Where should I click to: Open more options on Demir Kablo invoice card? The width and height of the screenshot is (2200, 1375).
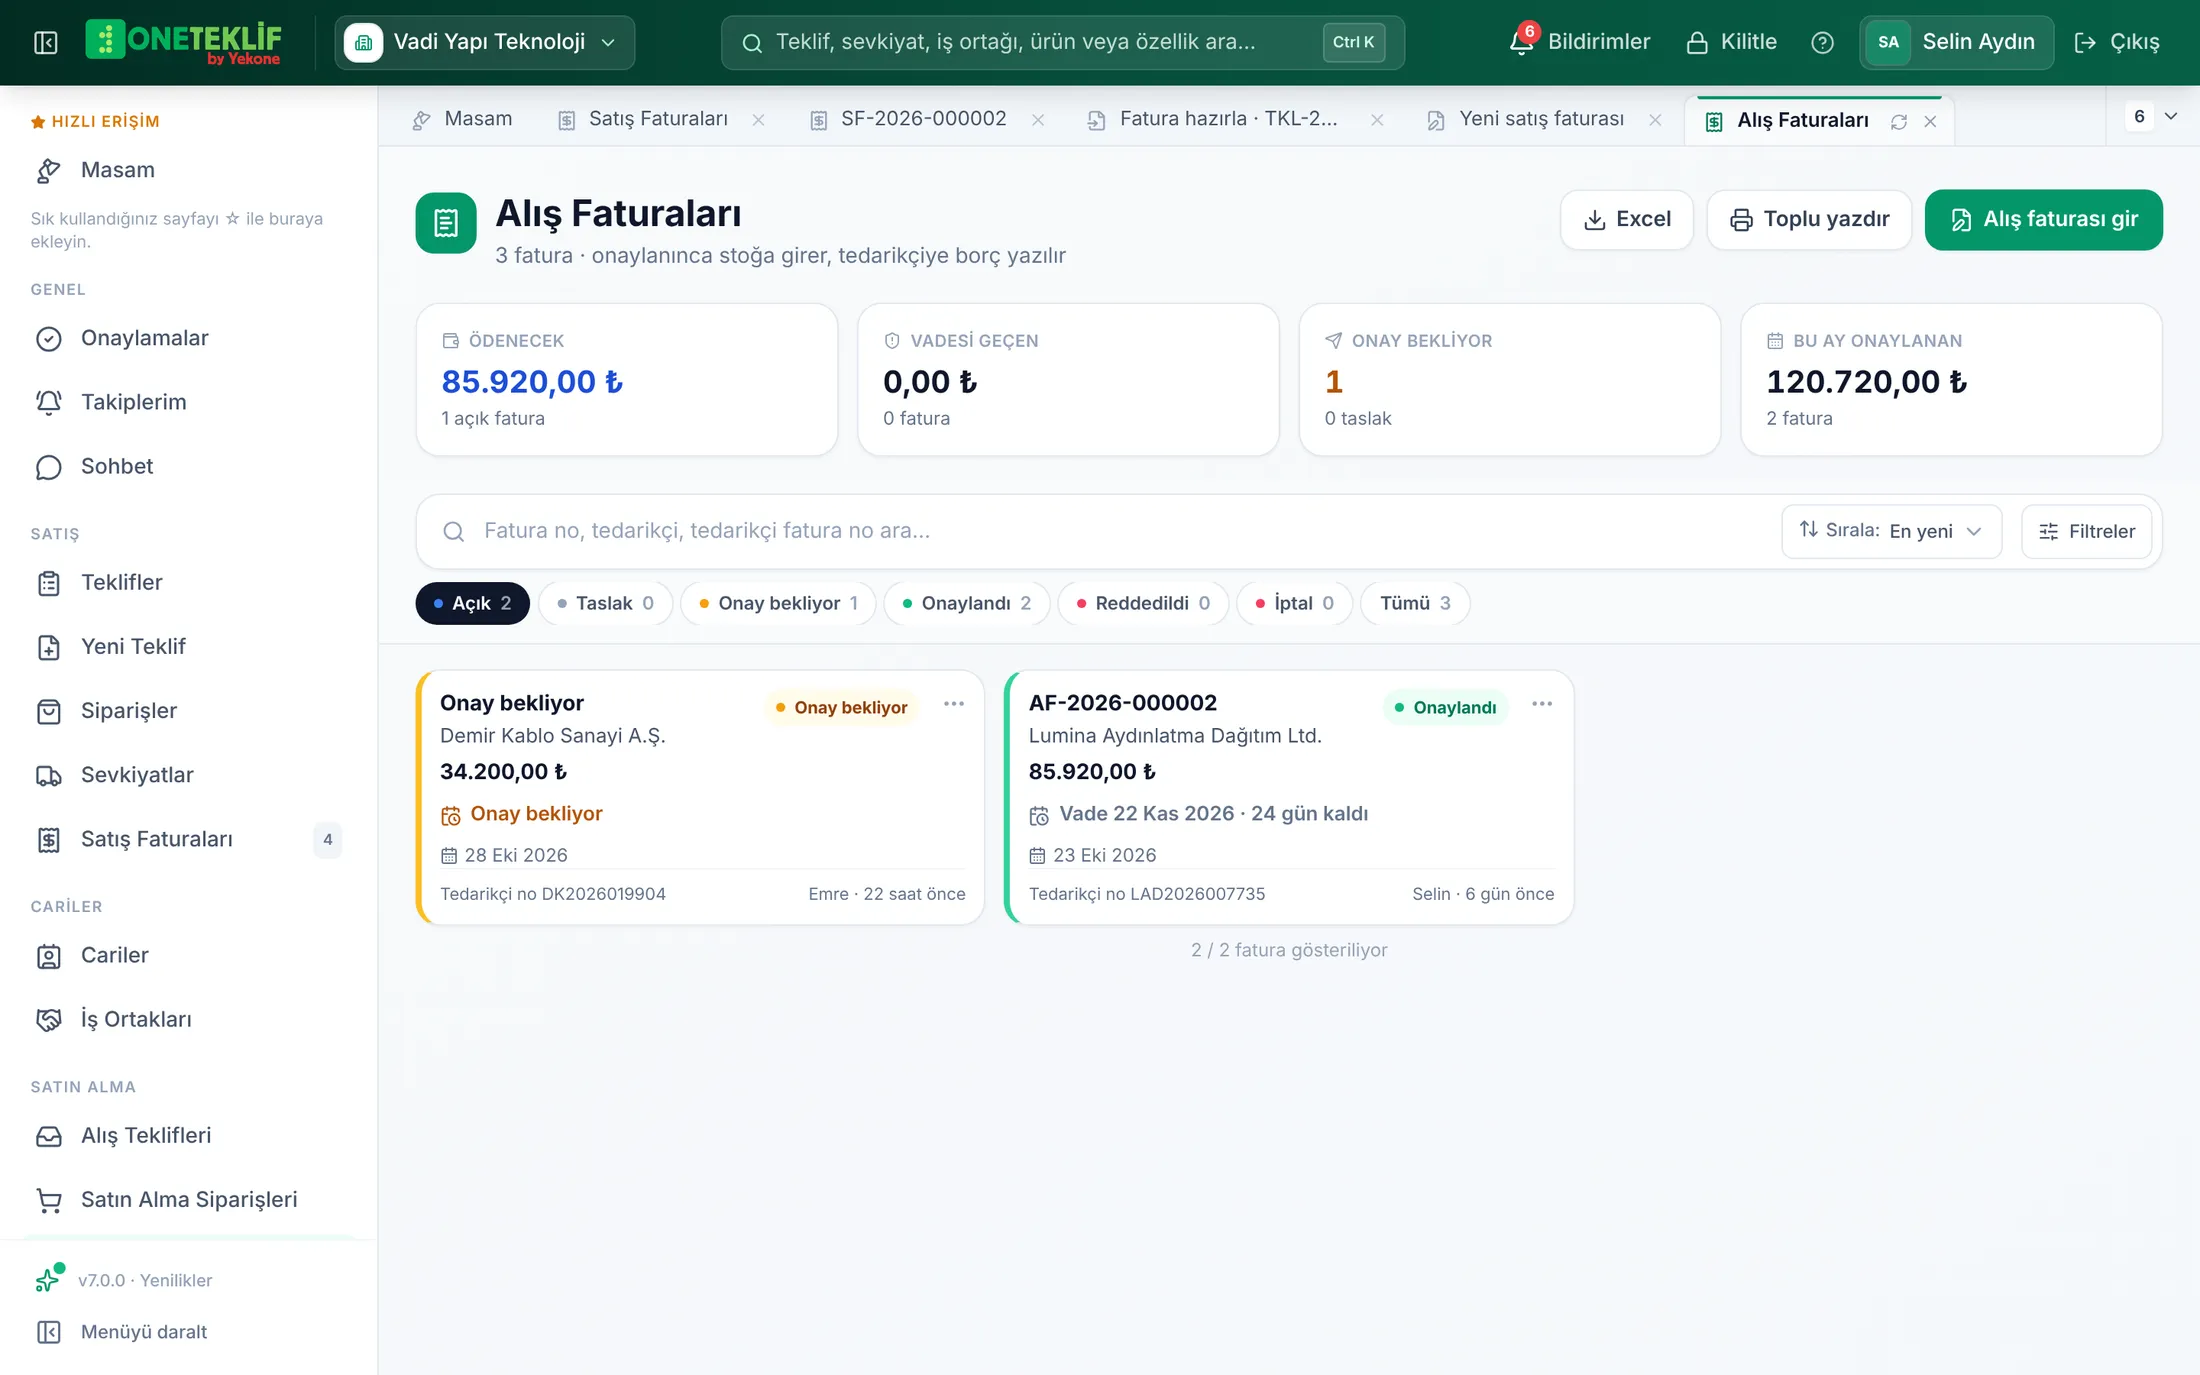click(x=954, y=704)
